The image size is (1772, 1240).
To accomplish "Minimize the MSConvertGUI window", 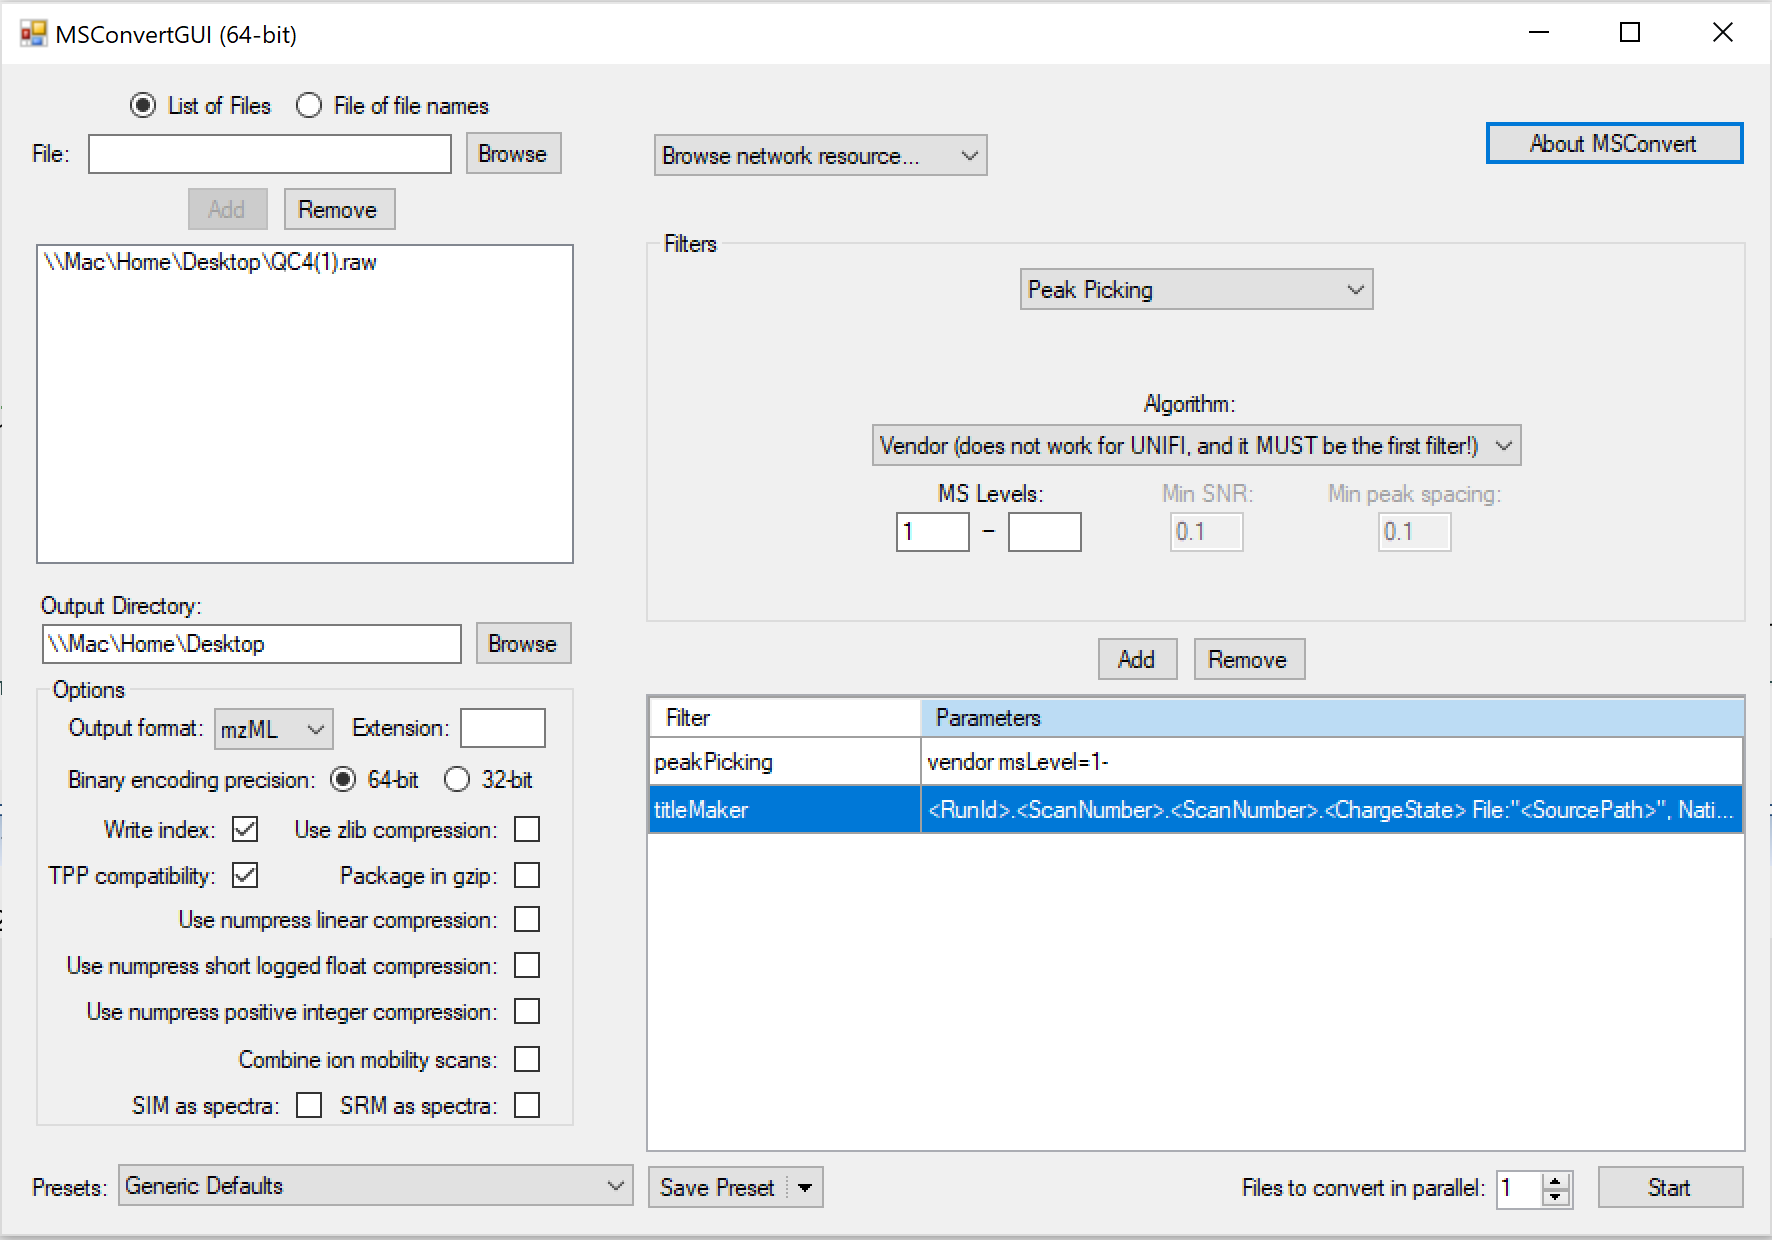I will 1540,33.
